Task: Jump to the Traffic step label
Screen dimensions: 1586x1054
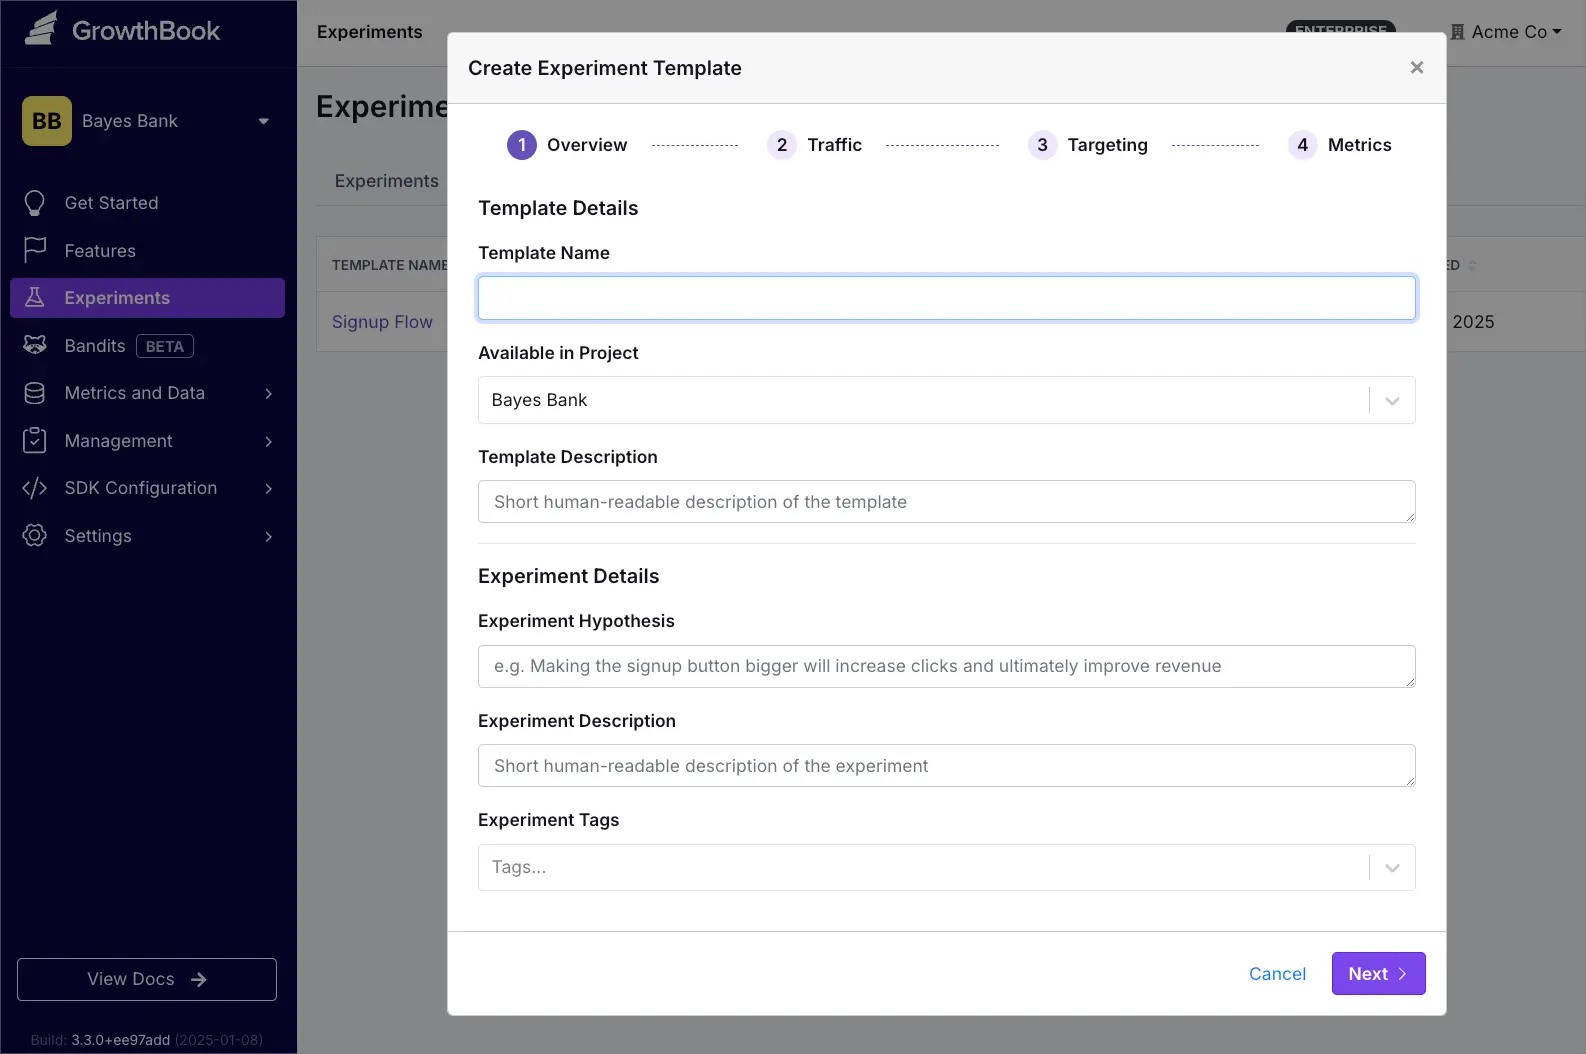Action: 835,145
